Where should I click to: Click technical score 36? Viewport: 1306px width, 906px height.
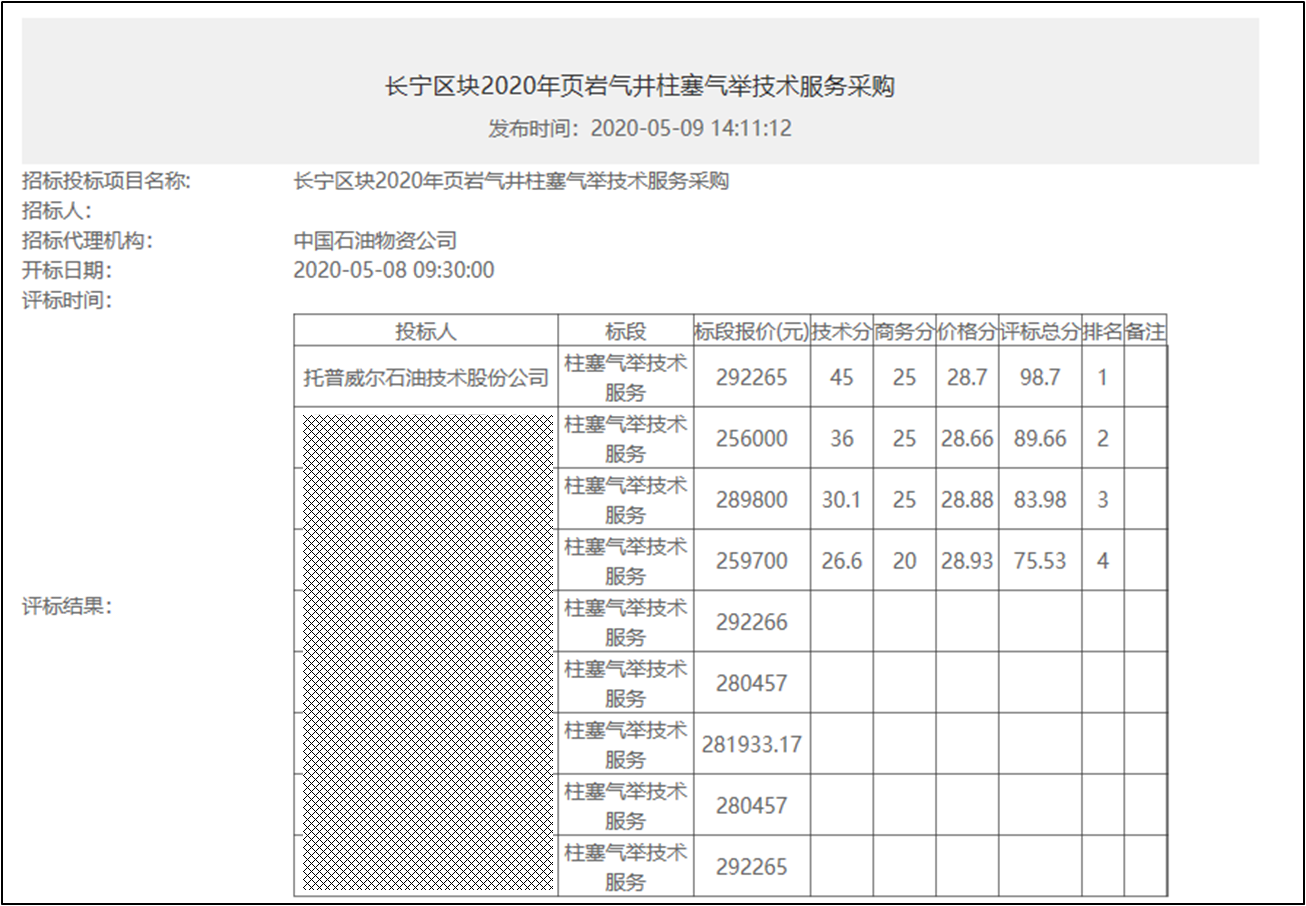842,438
